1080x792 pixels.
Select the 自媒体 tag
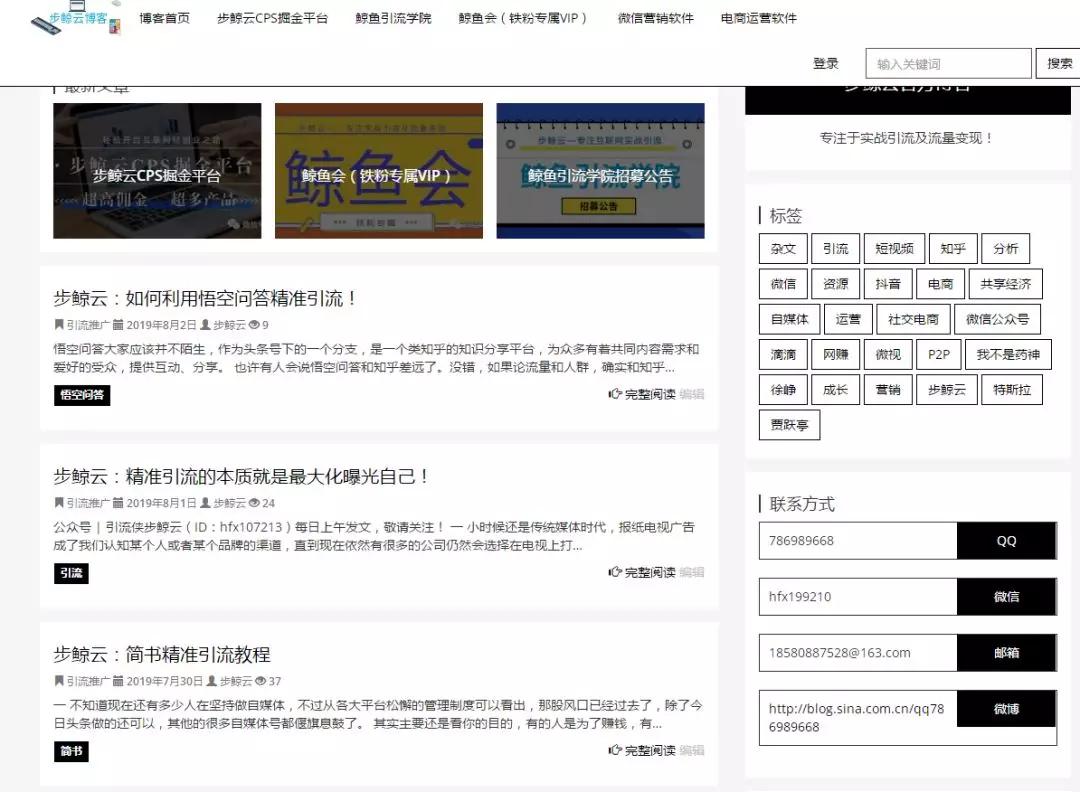click(x=789, y=319)
